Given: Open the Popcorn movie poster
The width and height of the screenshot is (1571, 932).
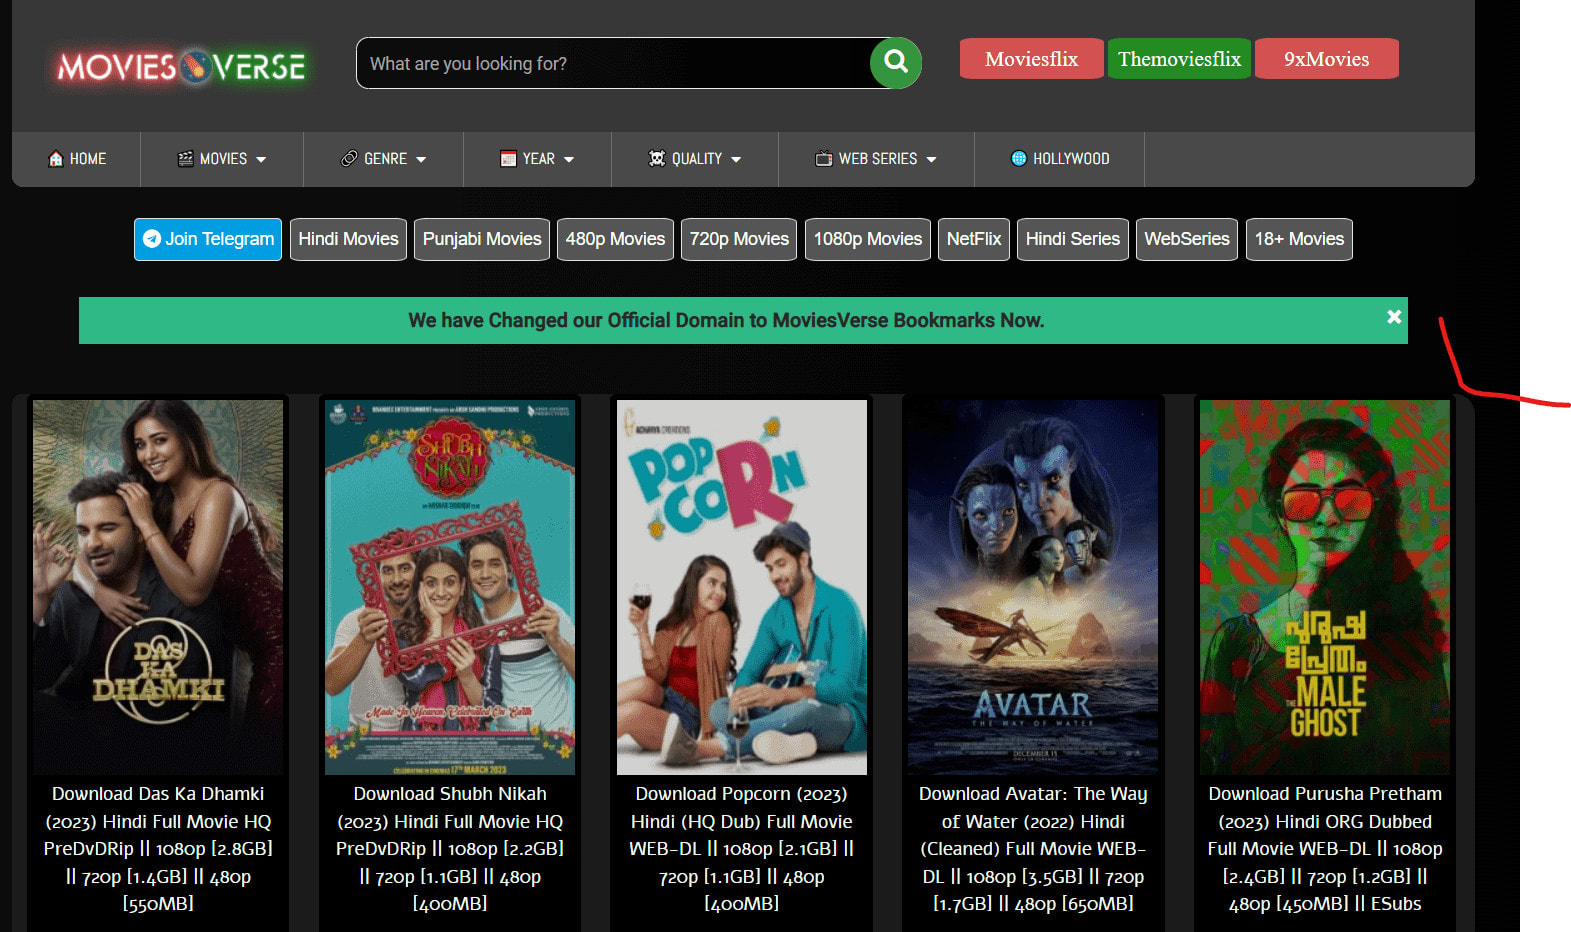Looking at the screenshot, I should pyautogui.click(x=742, y=587).
